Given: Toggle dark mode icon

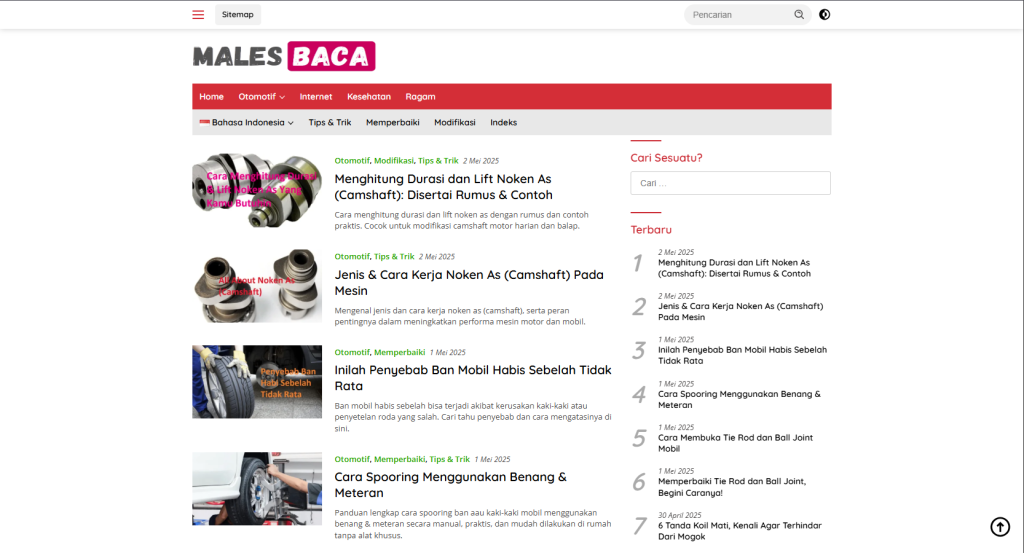Looking at the screenshot, I should click(824, 15).
